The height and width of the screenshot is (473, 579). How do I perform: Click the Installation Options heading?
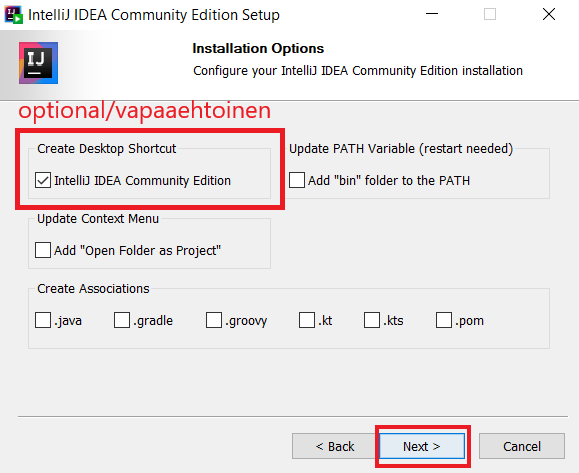(x=258, y=48)
